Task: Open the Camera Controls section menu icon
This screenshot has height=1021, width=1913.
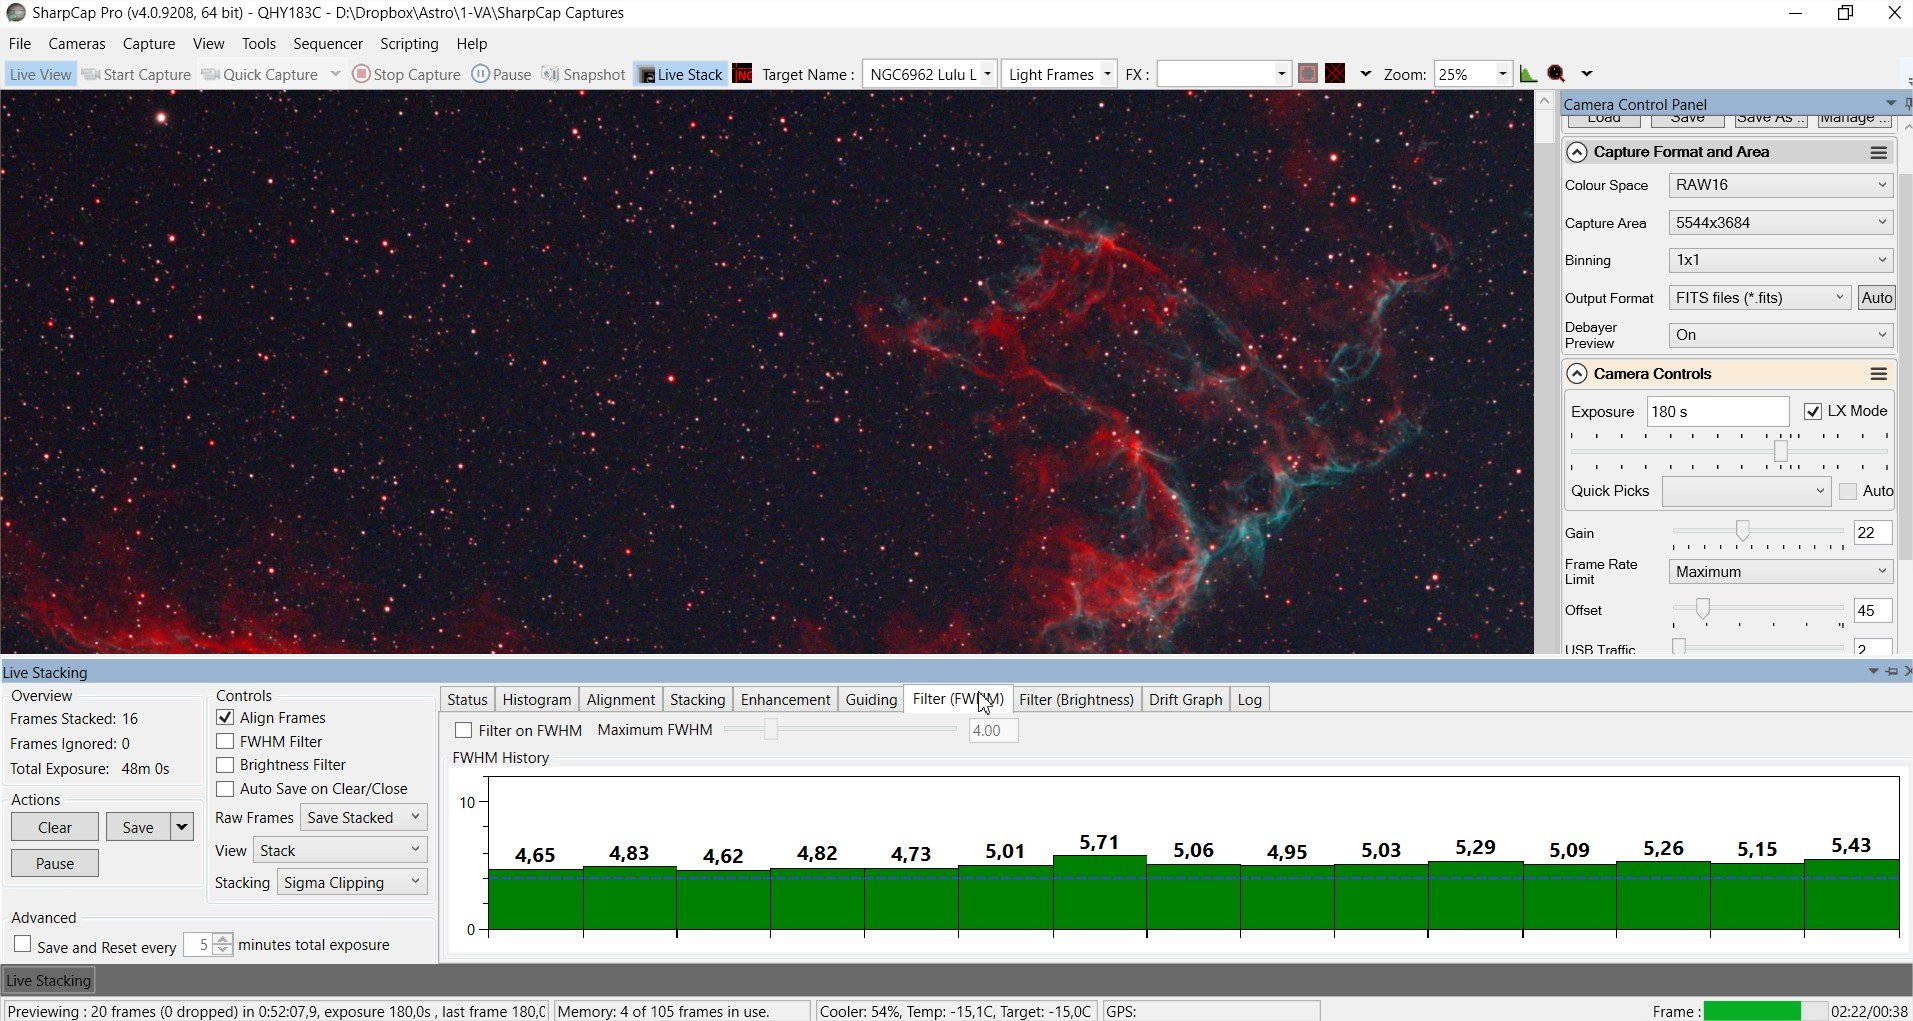Action: tap(1878, 374)
